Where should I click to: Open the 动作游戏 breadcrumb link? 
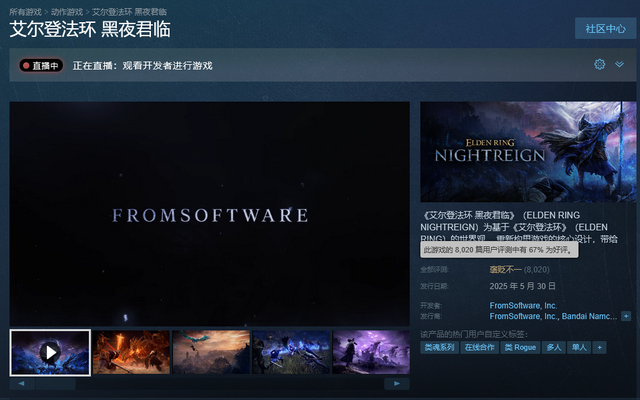(x=67, y=12)
